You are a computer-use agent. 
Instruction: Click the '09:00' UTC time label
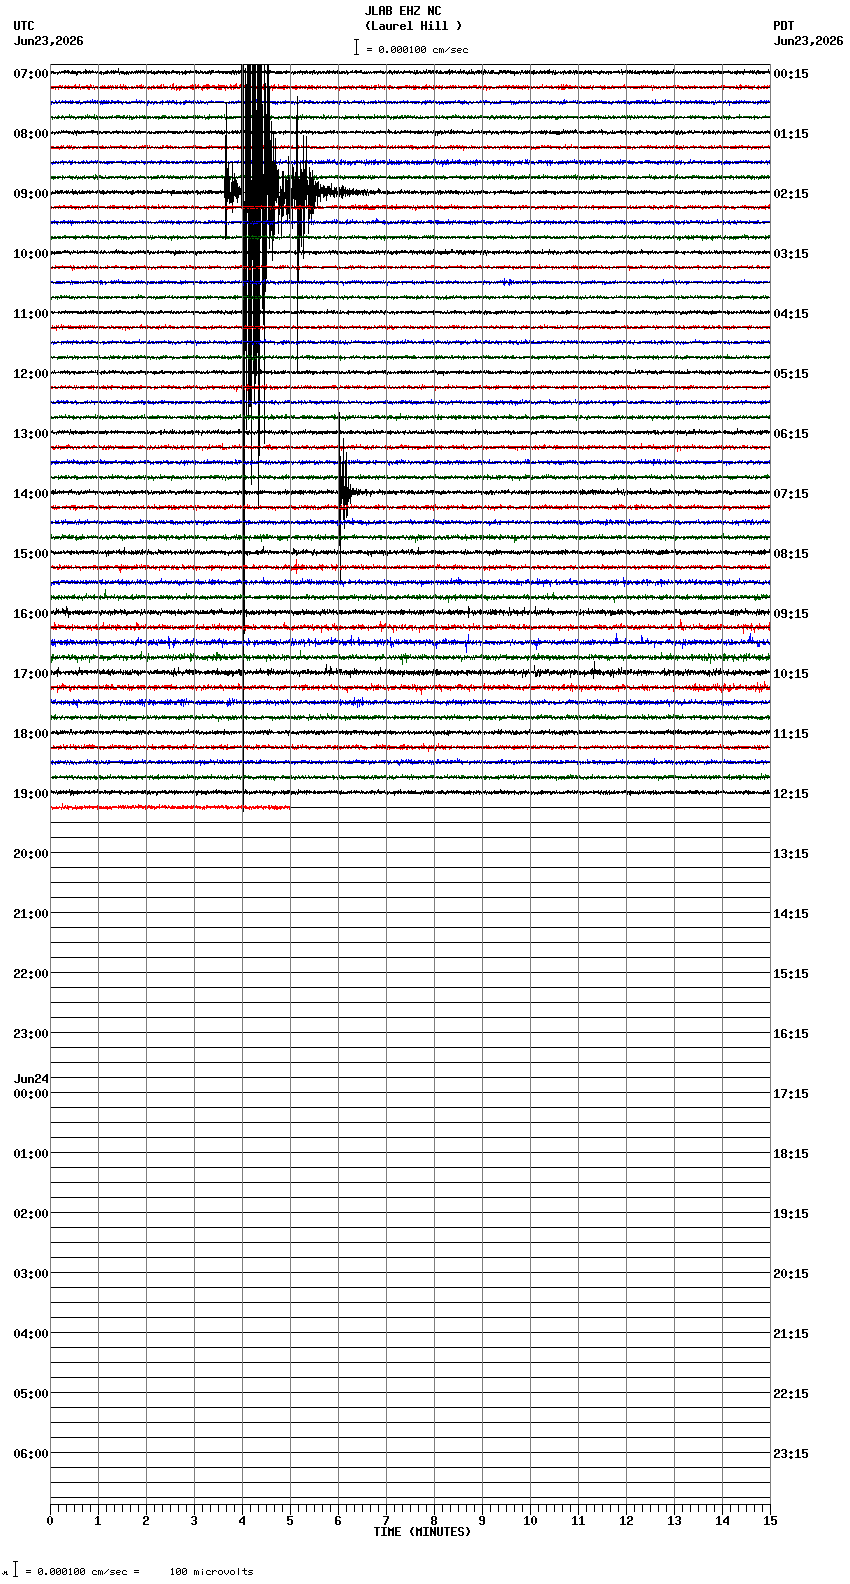click(x=31, y=194)
